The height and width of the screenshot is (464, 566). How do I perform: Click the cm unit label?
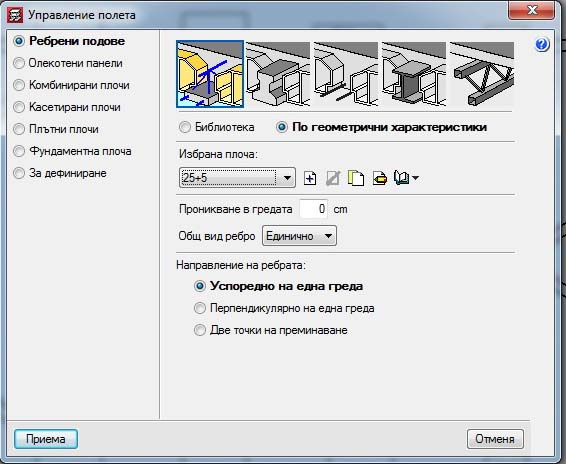tap(340, 209)
